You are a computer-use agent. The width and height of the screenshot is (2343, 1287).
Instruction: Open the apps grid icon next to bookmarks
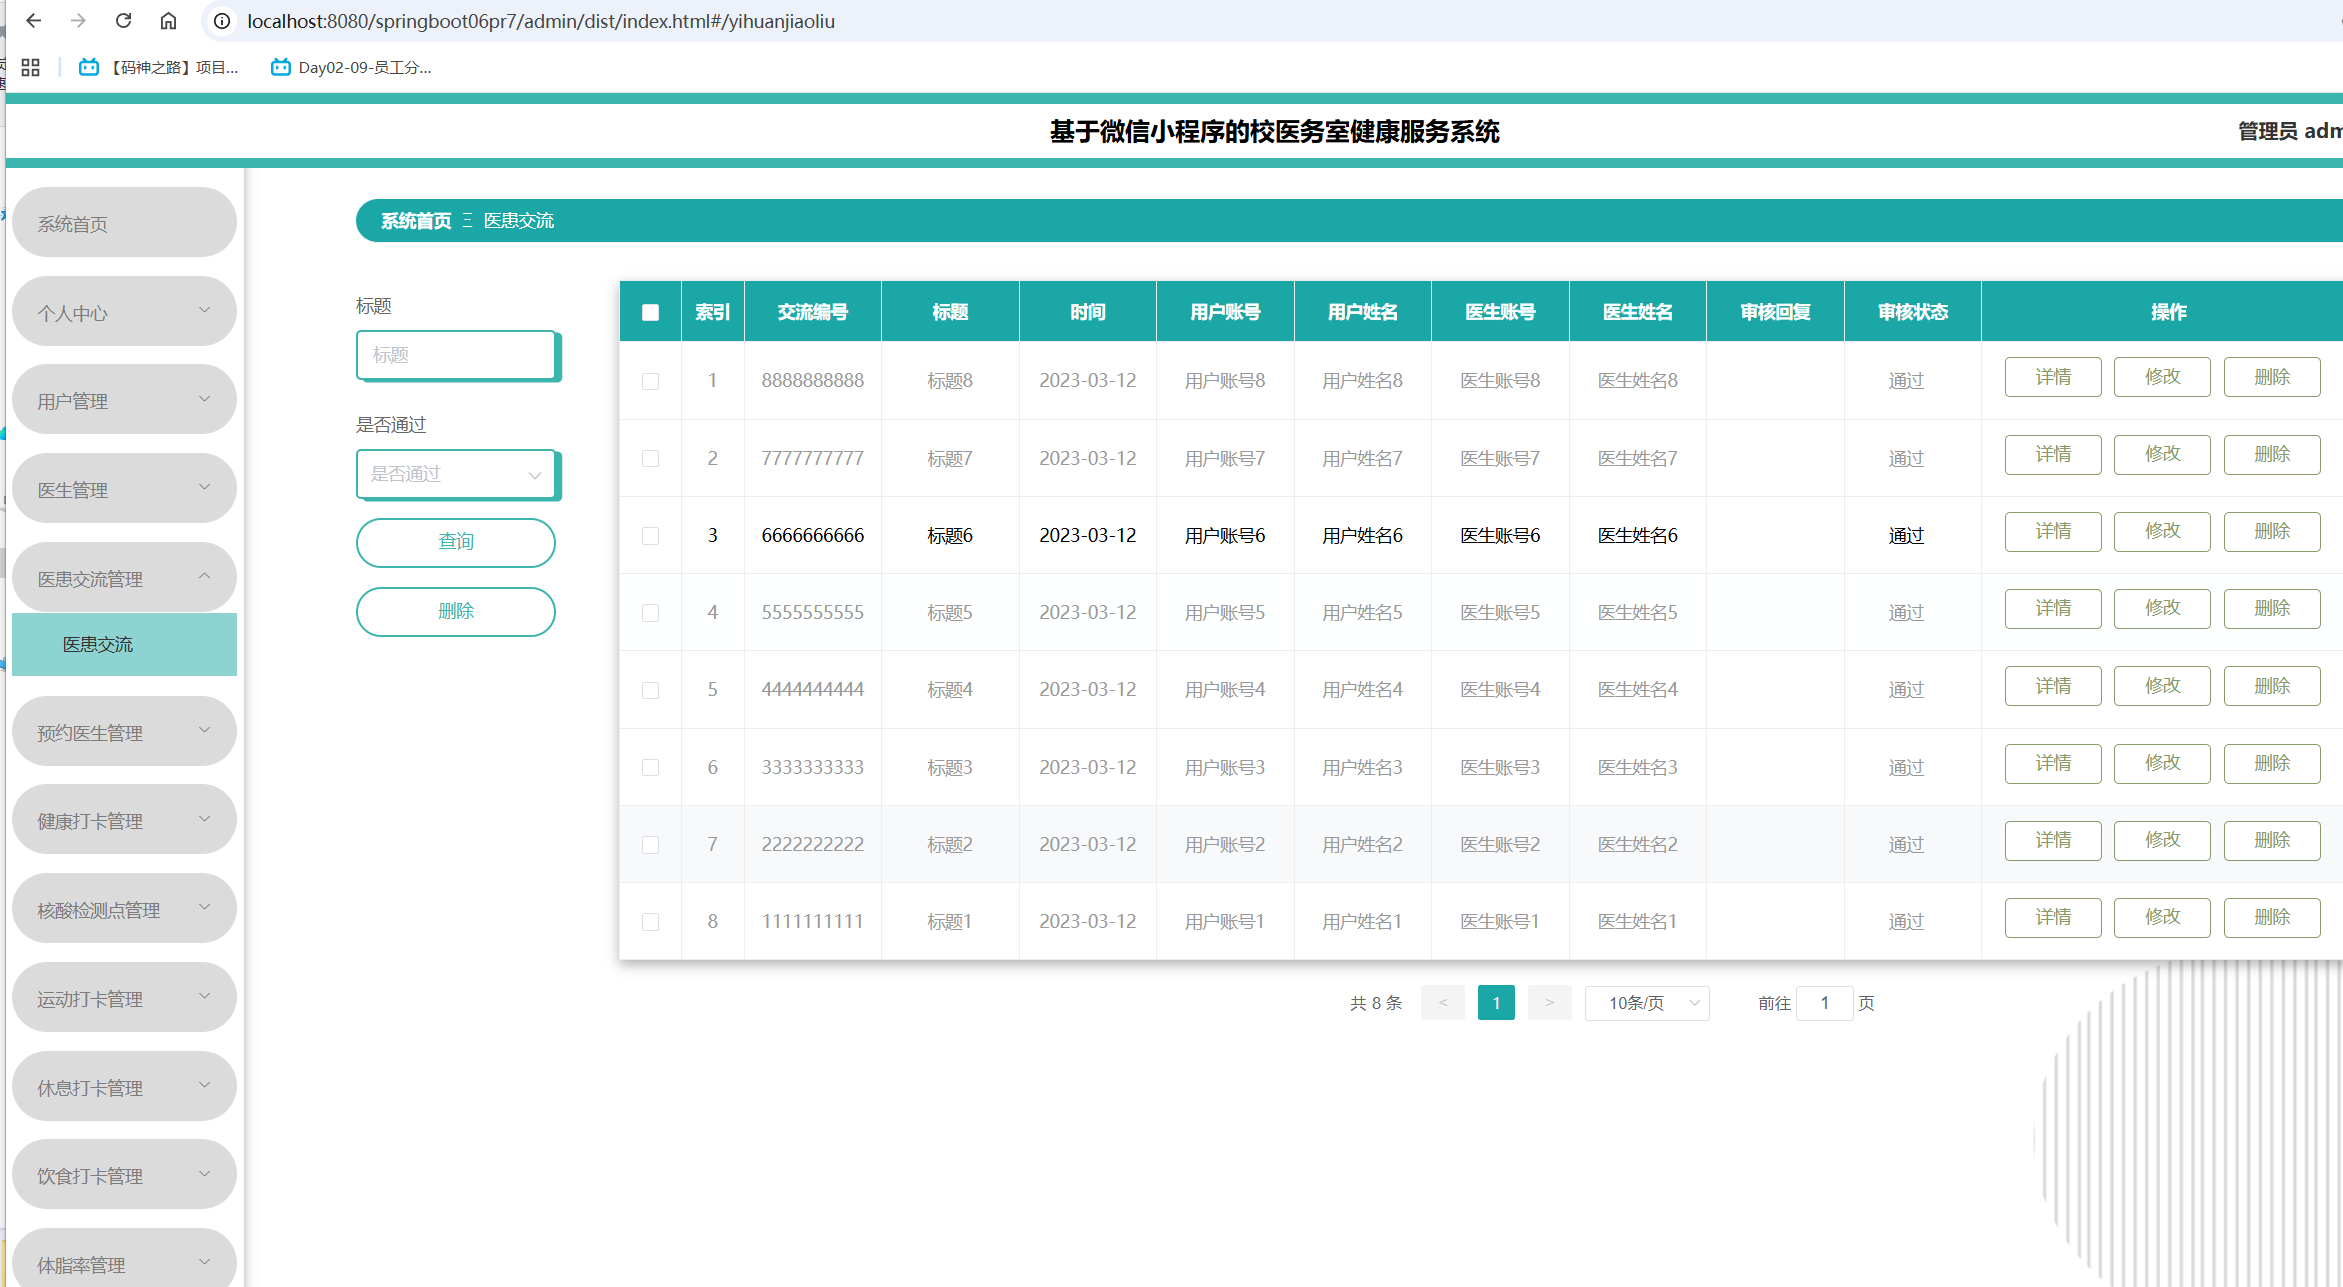(30, 67)
